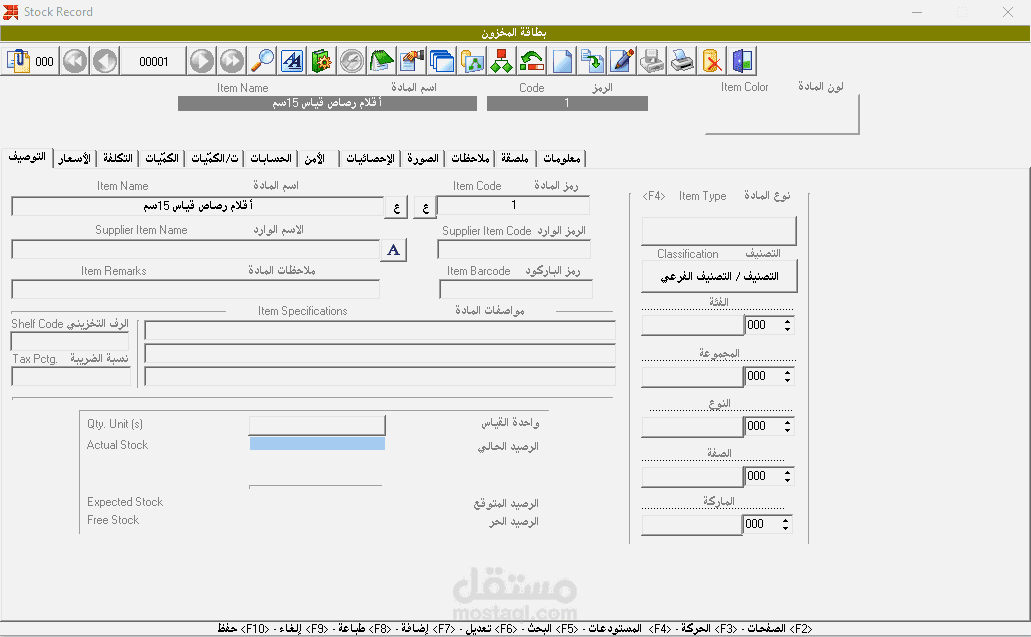Switch to the الحسابات tab
1031x637 pixels.
pyautogui.click(x=271, y=158)
